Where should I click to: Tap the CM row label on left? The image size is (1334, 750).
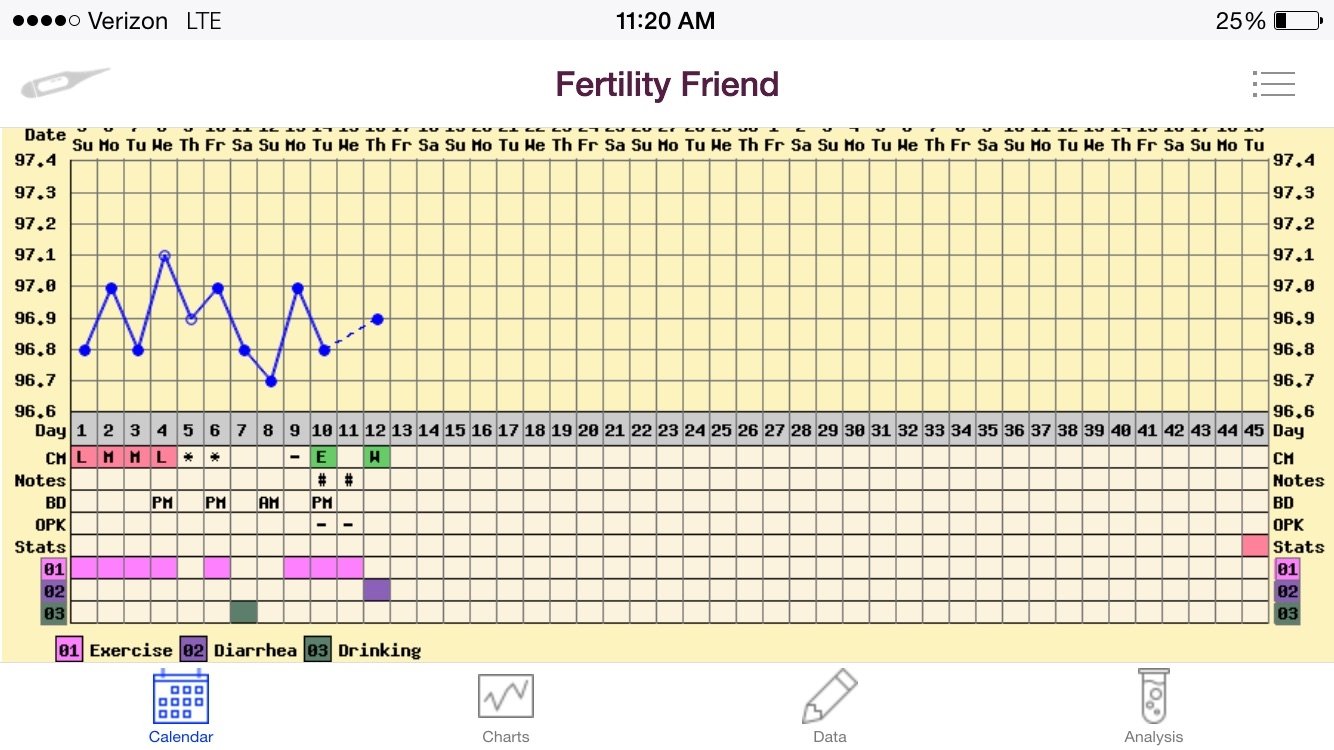(55, 458)
